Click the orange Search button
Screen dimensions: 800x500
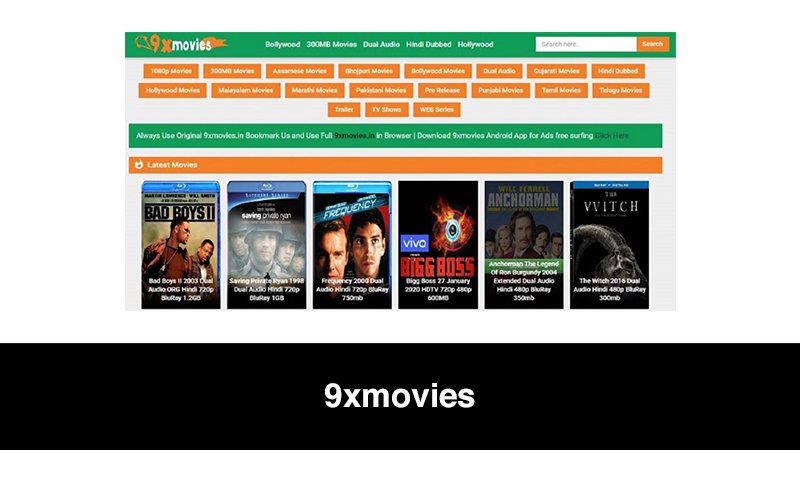[653, 44]
